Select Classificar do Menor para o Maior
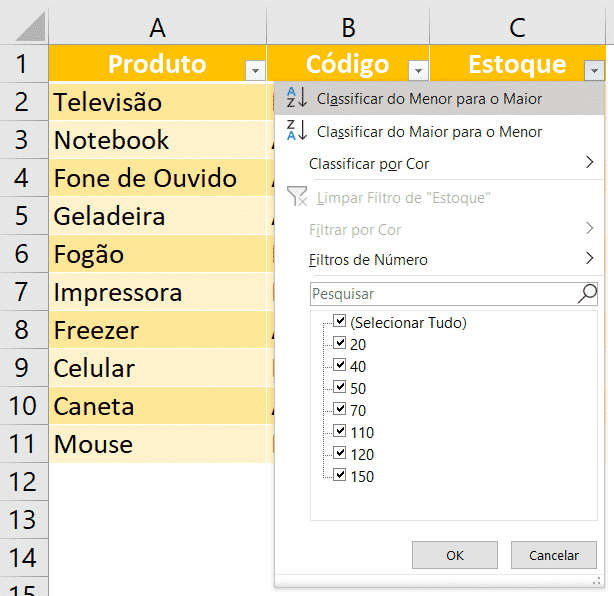The height and width of the screenshot is (596, 614). (429, 98)
